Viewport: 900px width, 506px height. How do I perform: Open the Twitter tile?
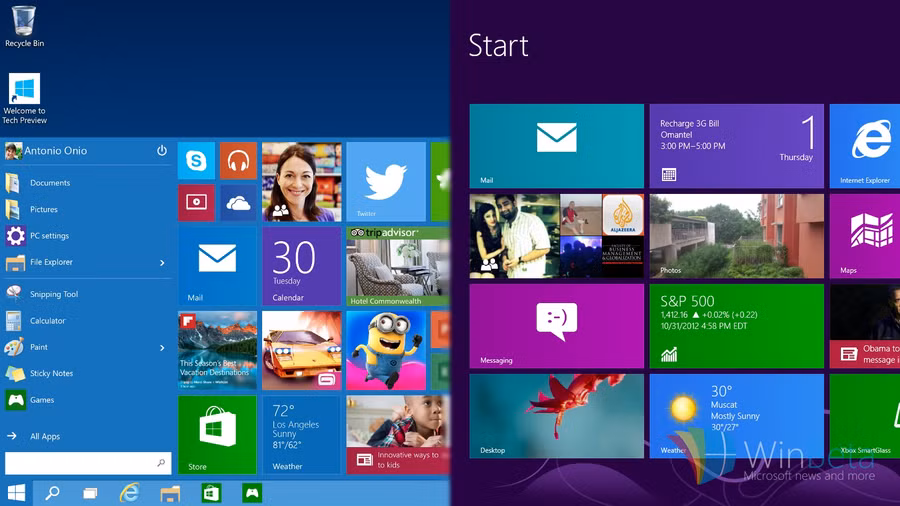coord(386,182)
